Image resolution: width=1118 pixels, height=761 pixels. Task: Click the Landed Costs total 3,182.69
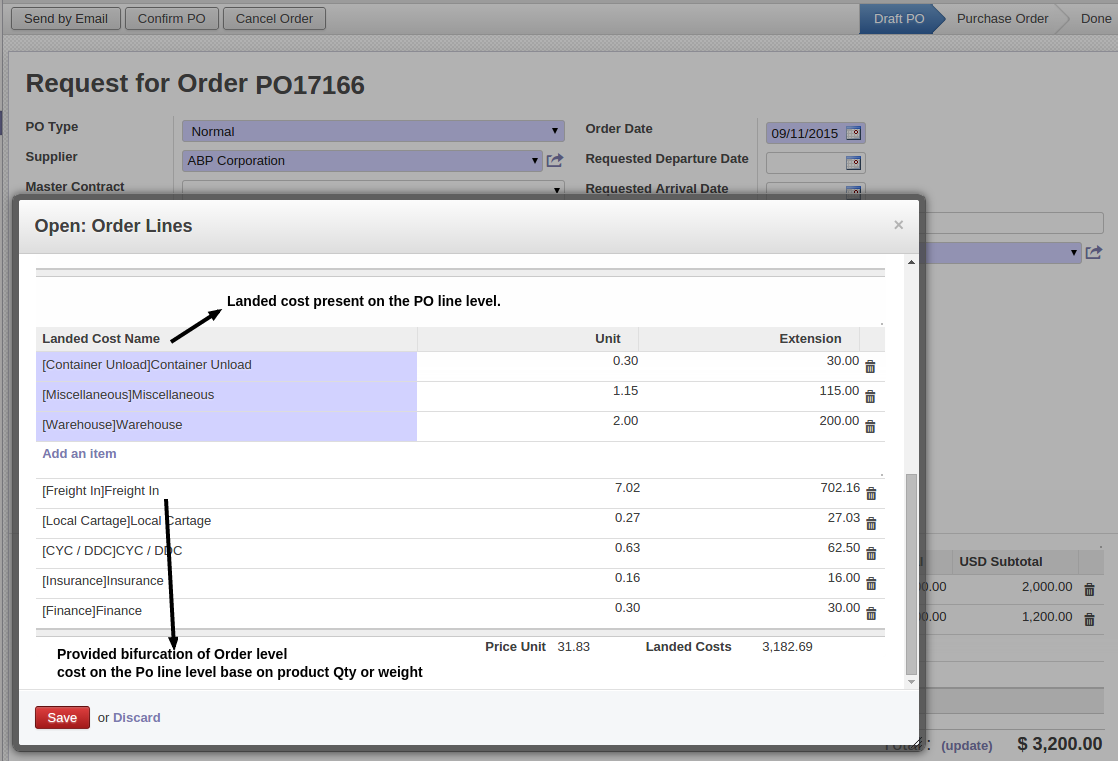pos(787,647)
